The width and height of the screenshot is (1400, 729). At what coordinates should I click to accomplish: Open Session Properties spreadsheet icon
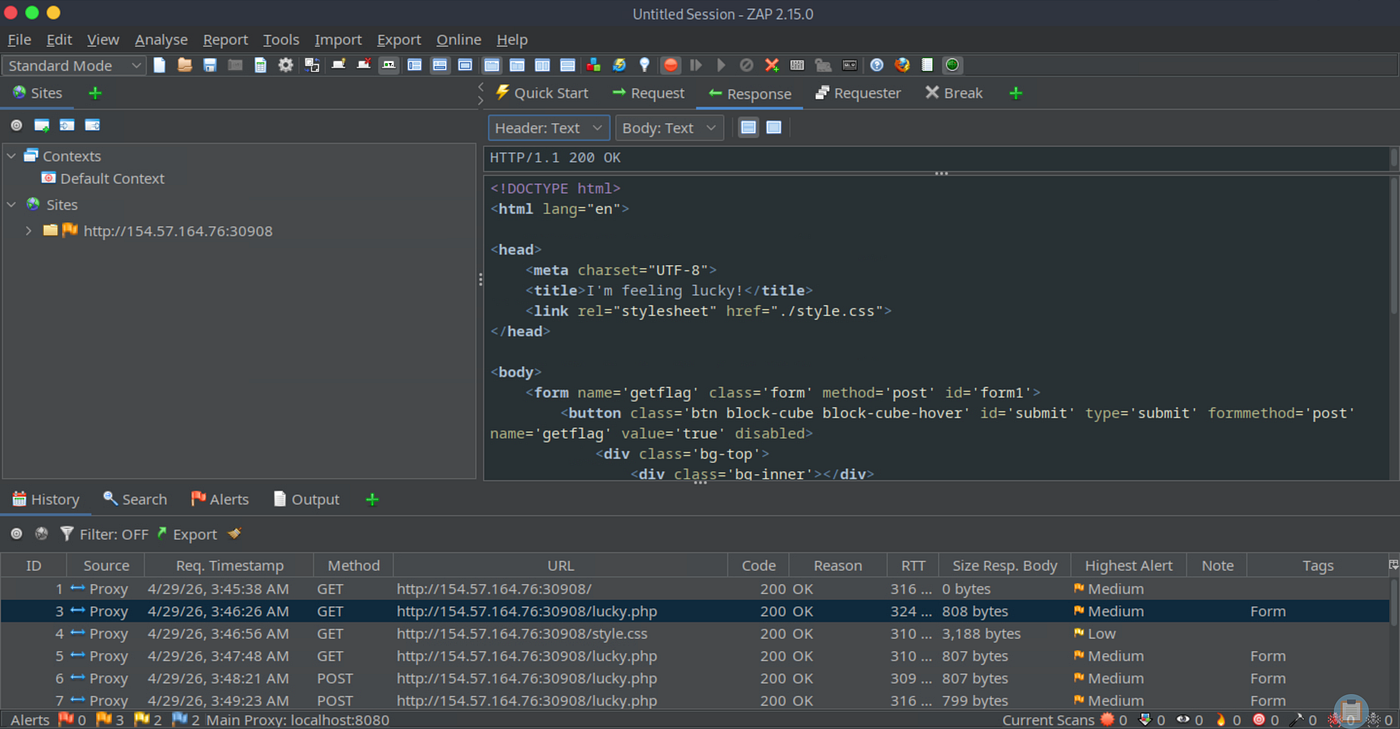pyautogui.click(x=260, y=65)
